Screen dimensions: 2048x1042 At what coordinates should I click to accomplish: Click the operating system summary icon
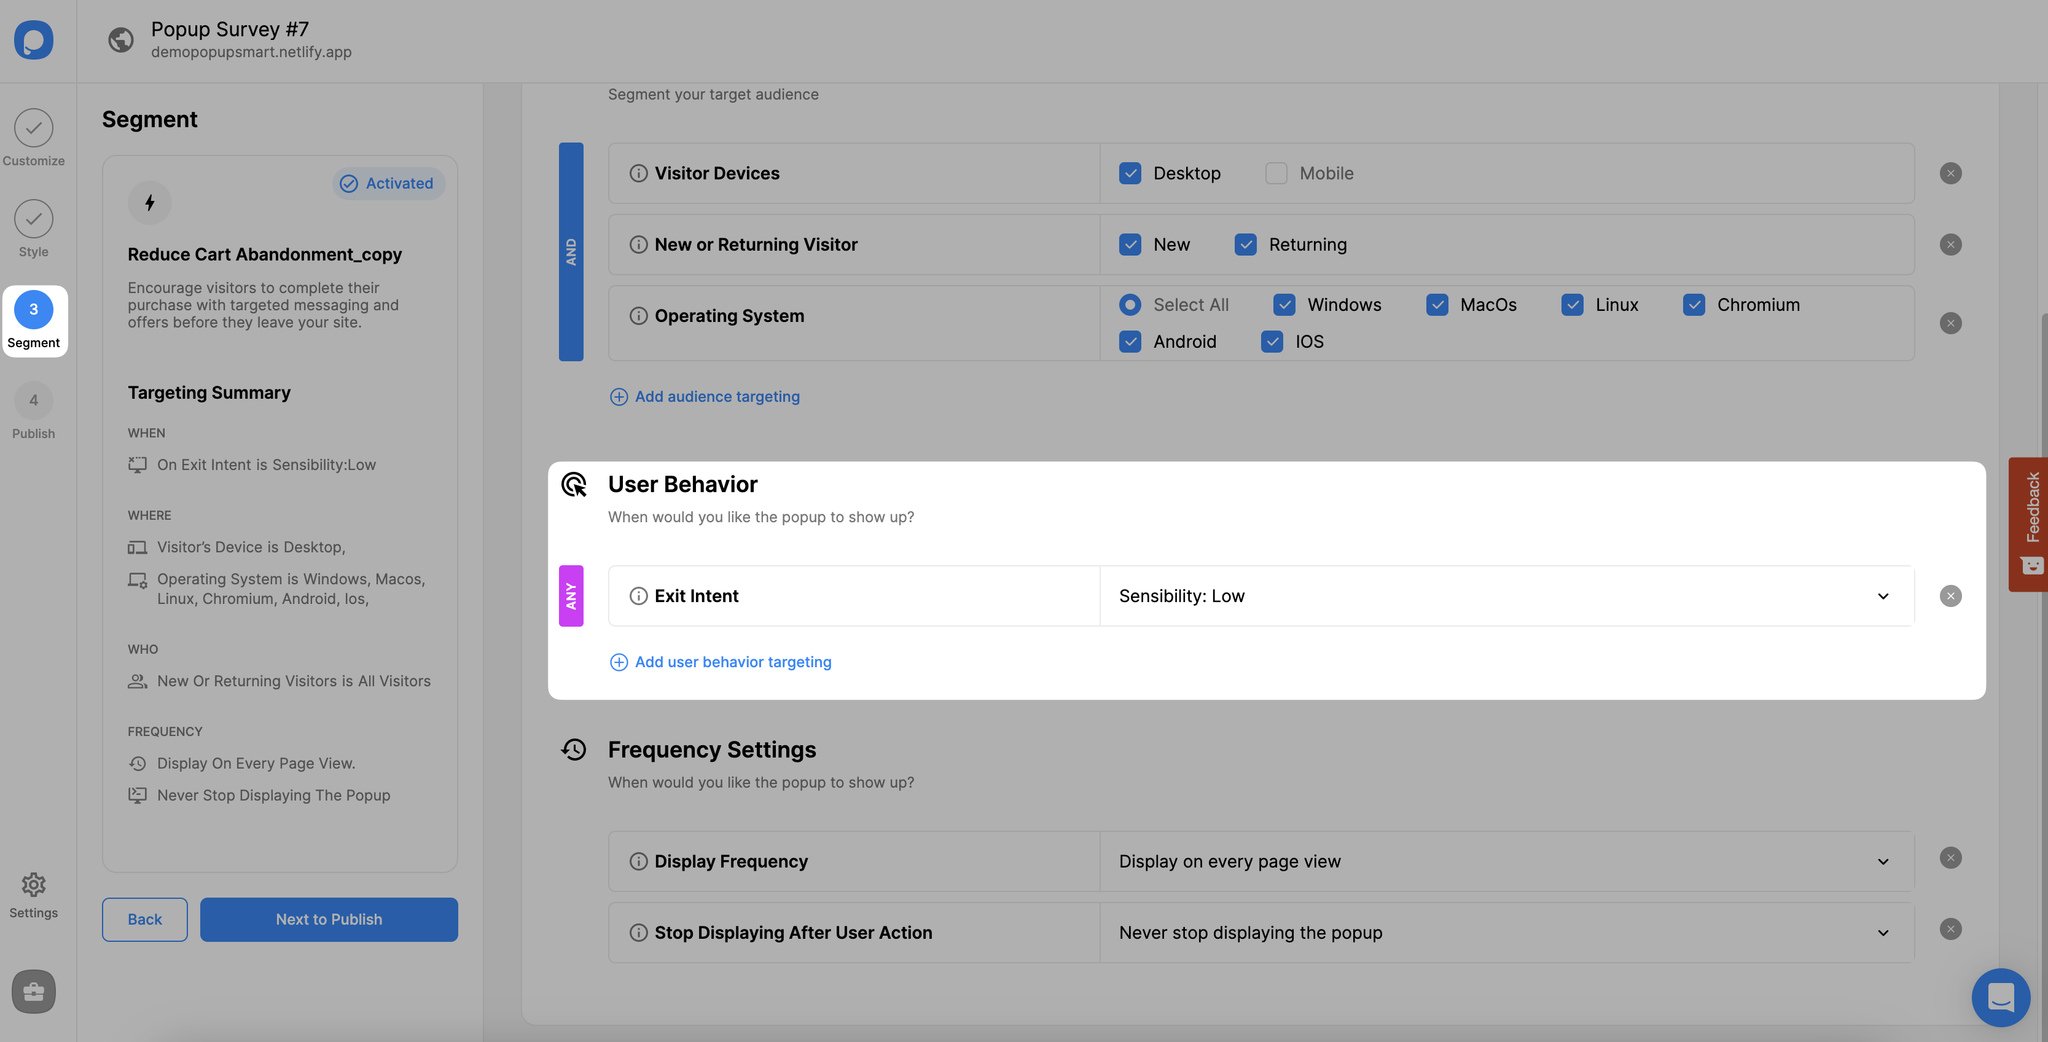137,580
